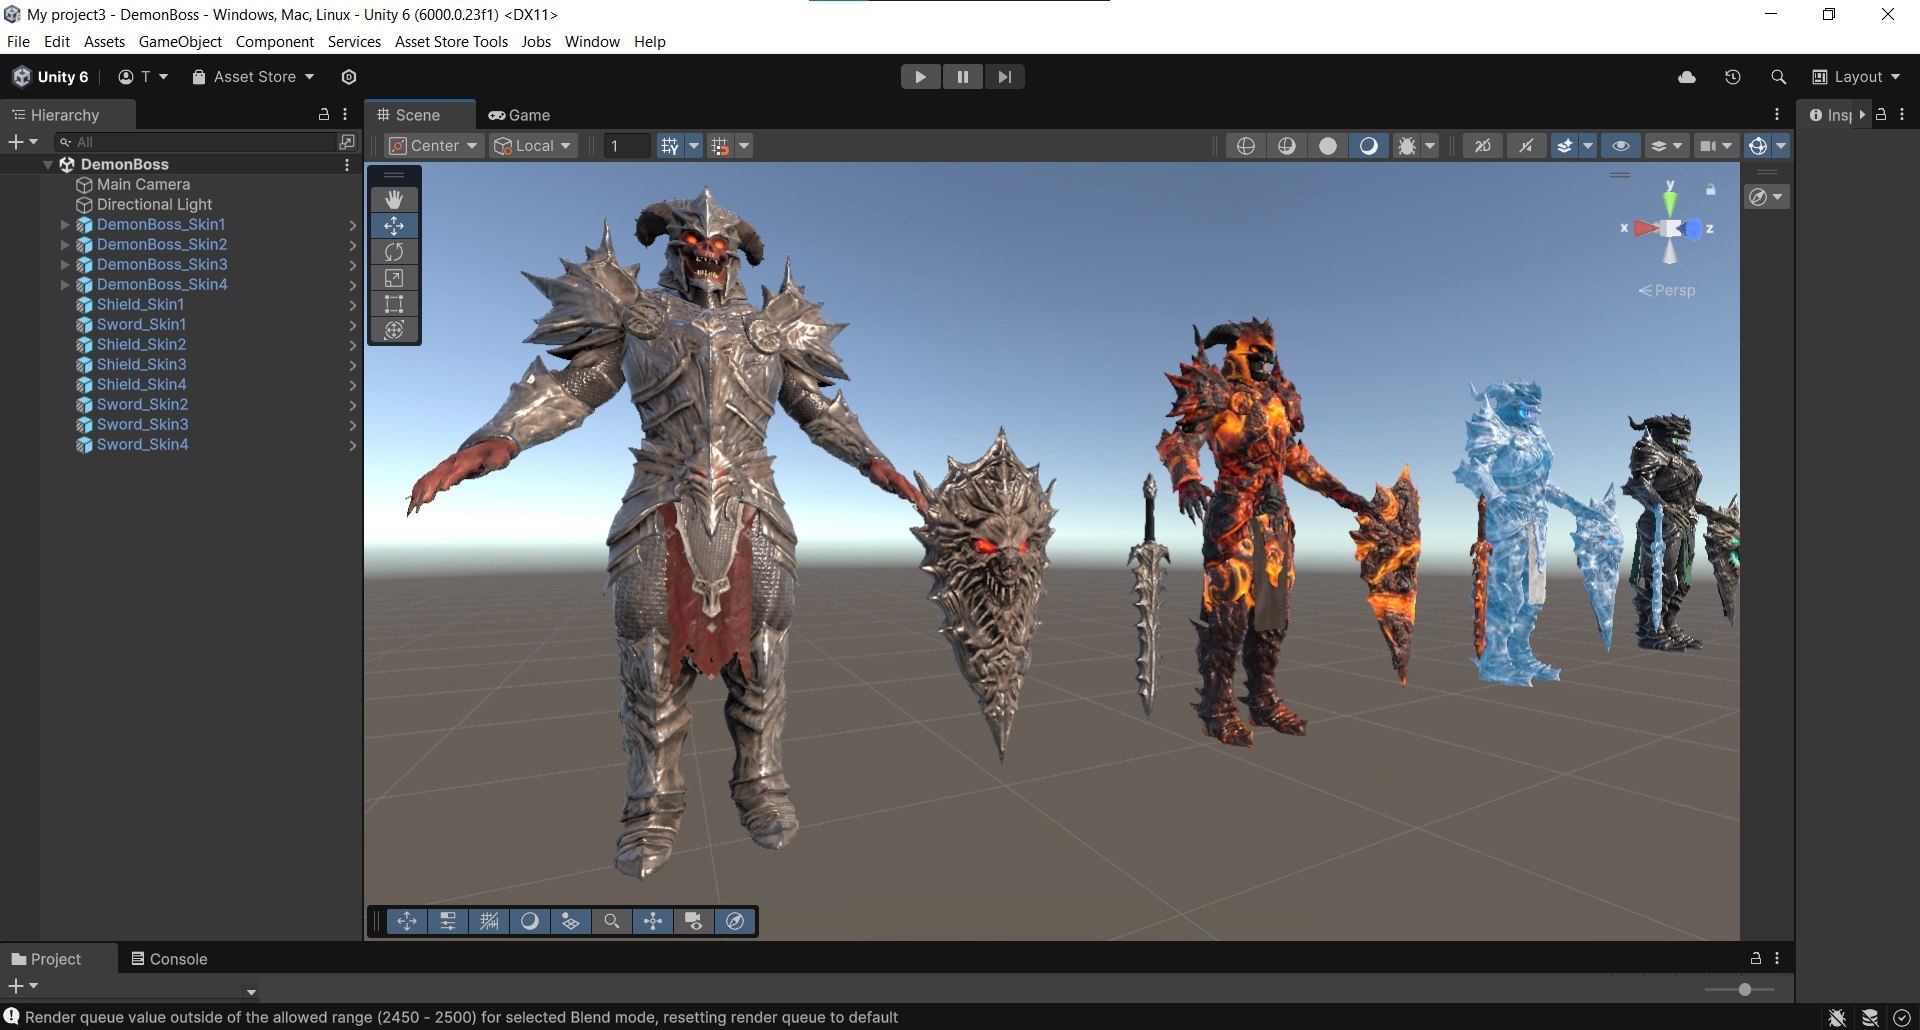Select the Scale tool

click(x=394, y=278)
